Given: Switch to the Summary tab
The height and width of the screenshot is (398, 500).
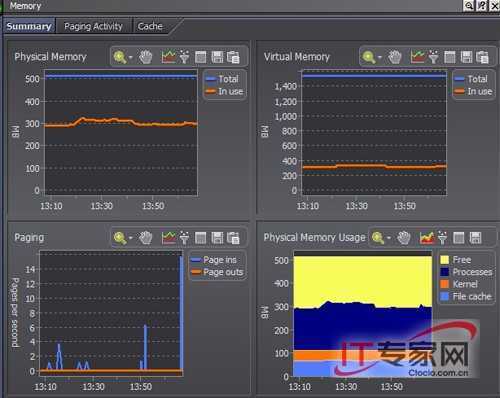Looking at the screenshot, I should [28, 26].
